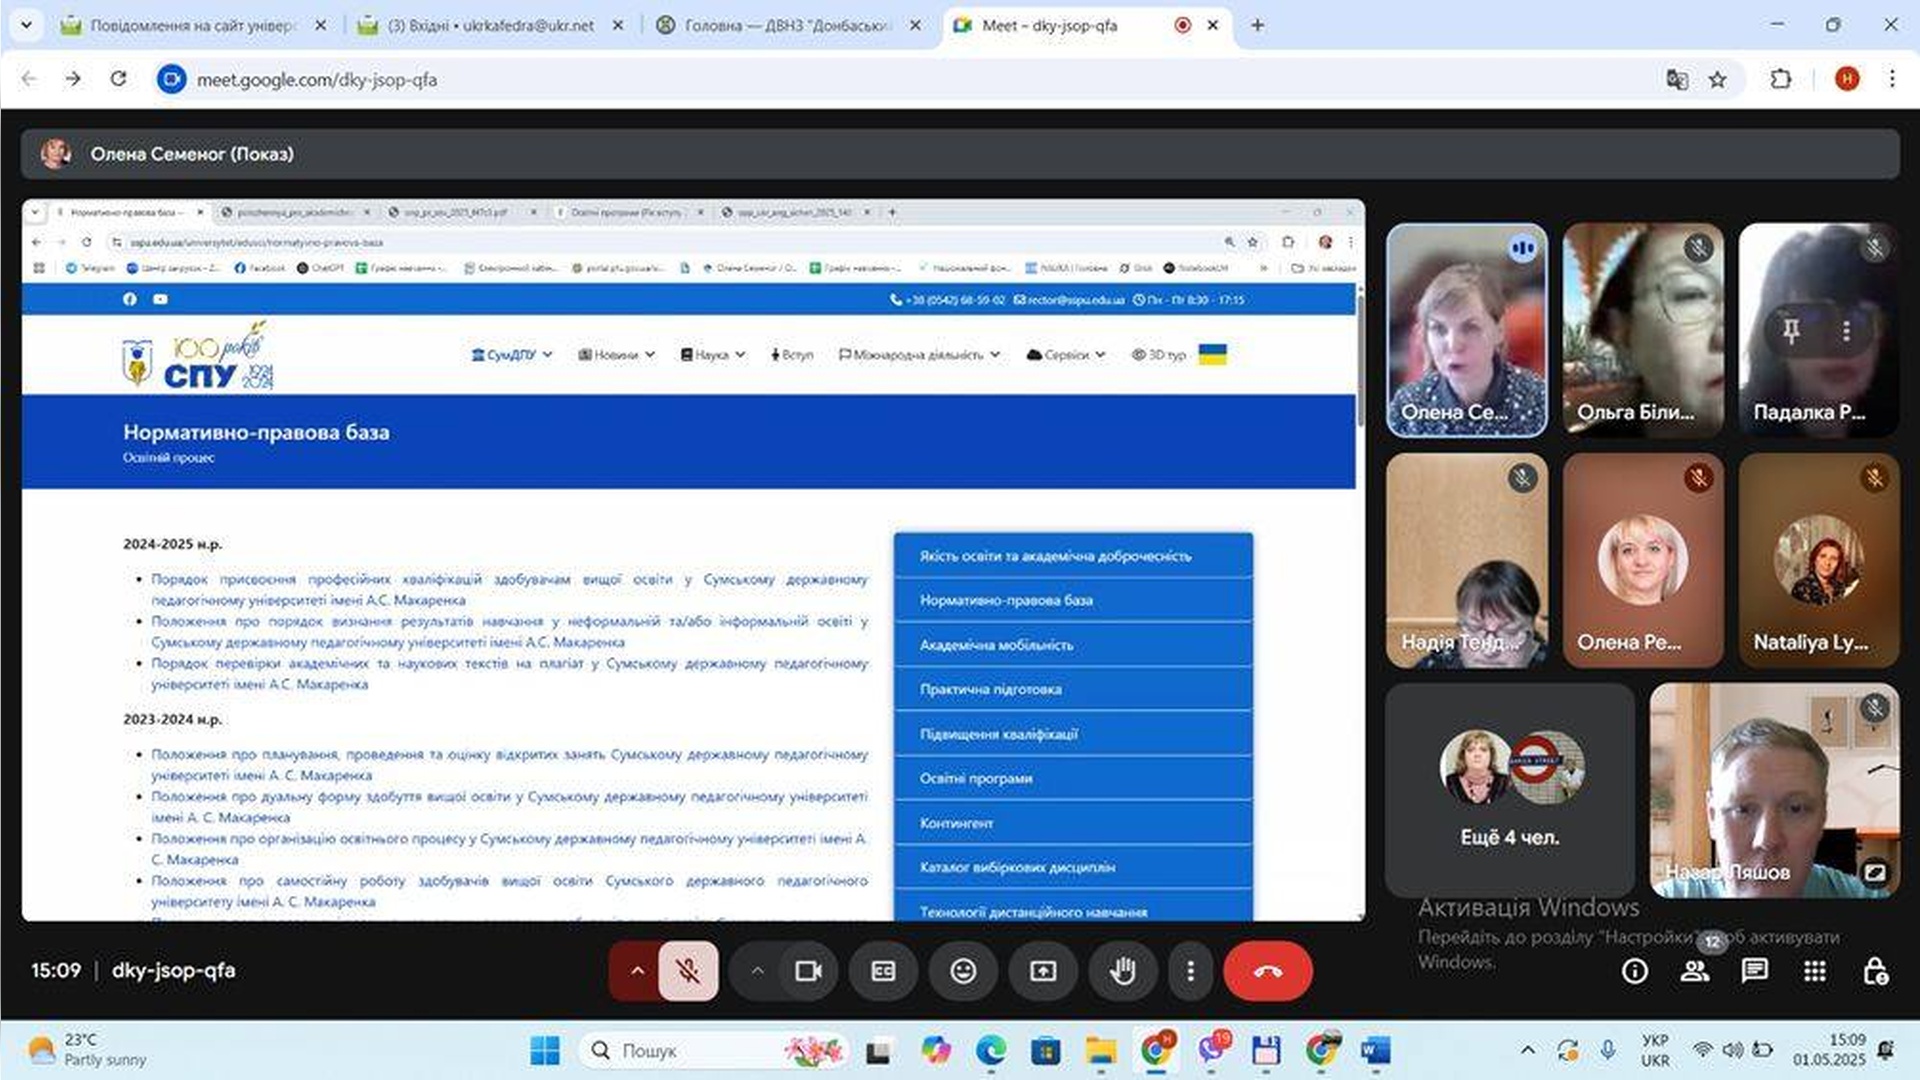Open audio settings chevron beside microphone
Screen dimensions: 1920x1080
pyautogui.click(x=637, y=971)
